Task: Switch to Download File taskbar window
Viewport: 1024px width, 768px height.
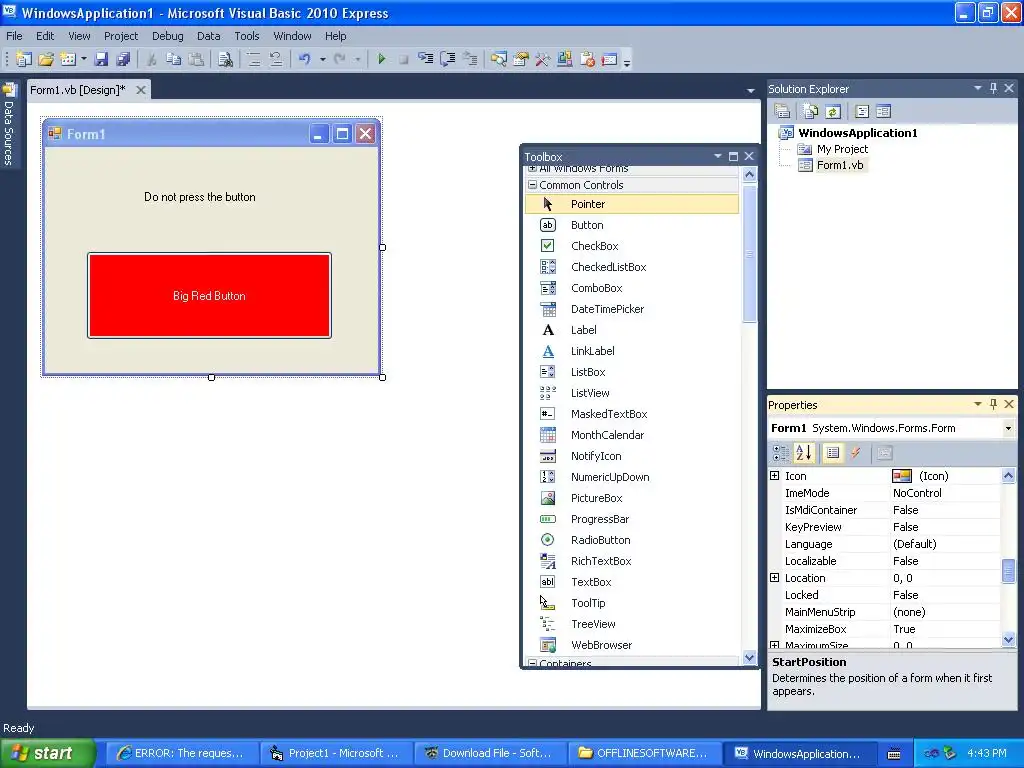Action: 489,753
